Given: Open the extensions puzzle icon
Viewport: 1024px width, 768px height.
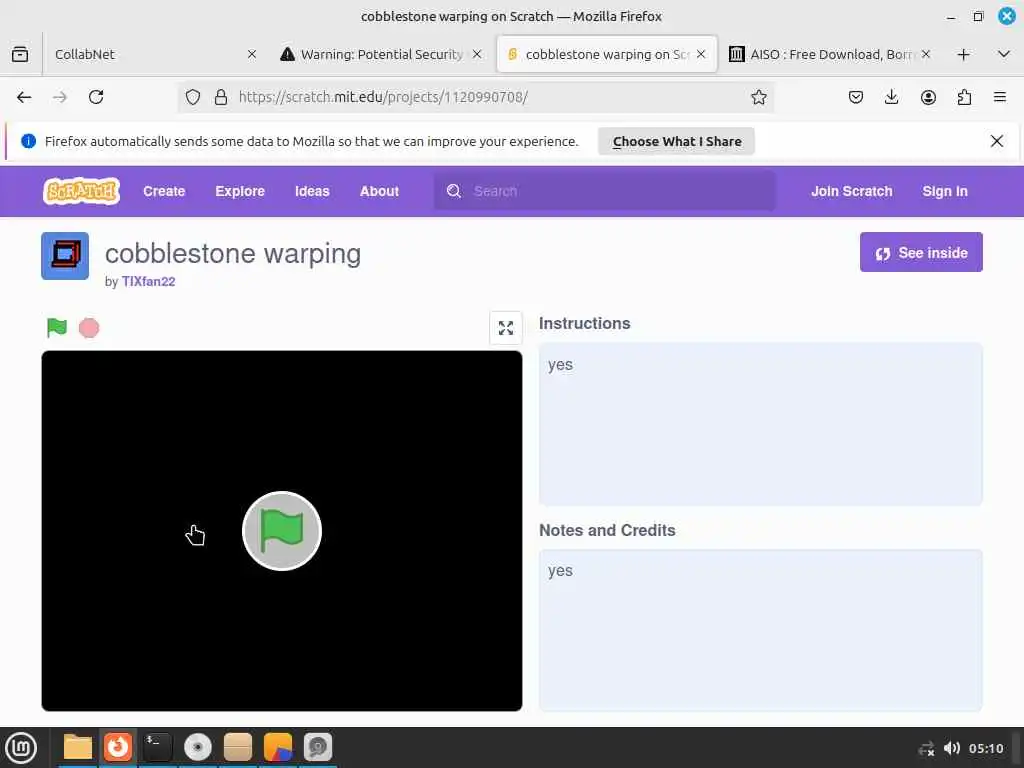Looking at the screenshot, I should click(x=964, y=97).
